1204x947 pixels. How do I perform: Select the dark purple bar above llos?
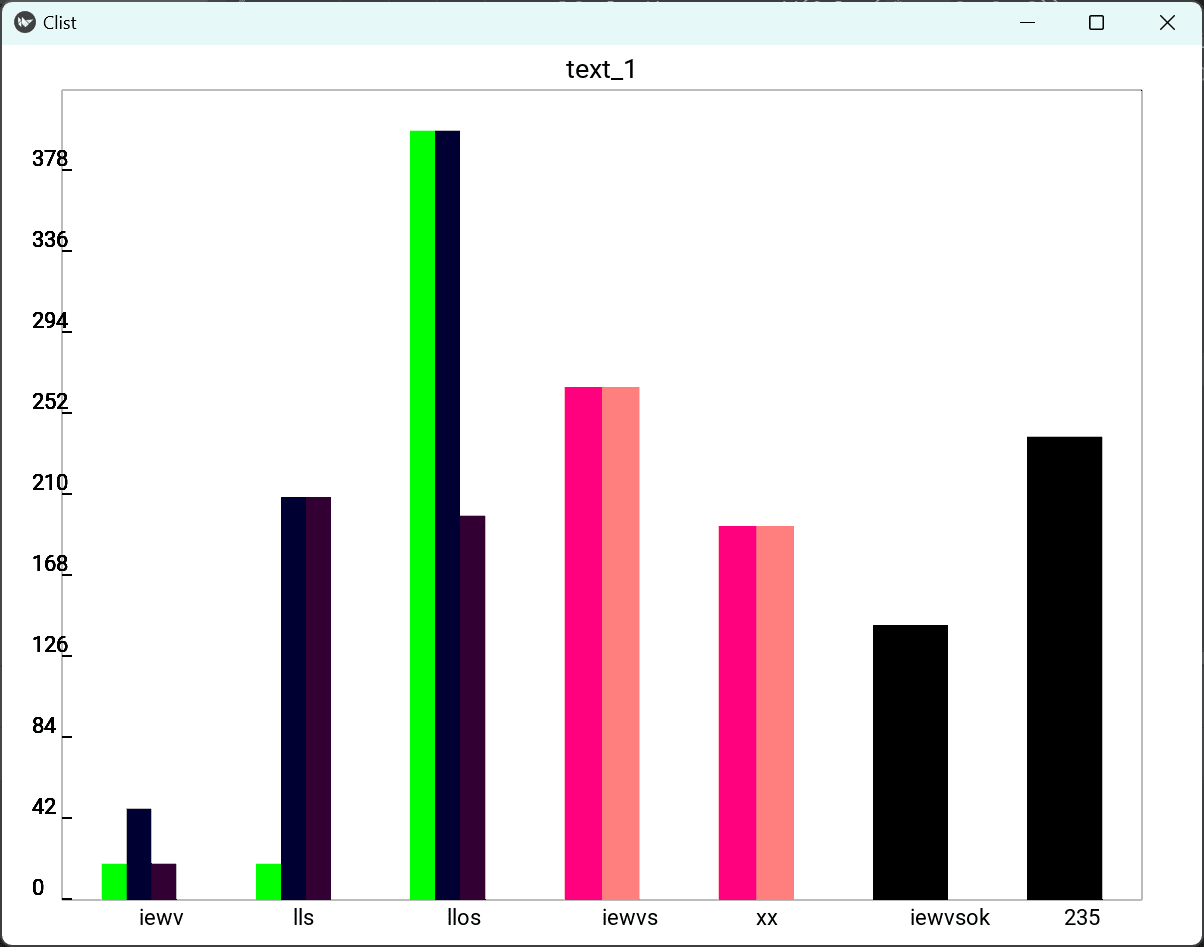473,707
